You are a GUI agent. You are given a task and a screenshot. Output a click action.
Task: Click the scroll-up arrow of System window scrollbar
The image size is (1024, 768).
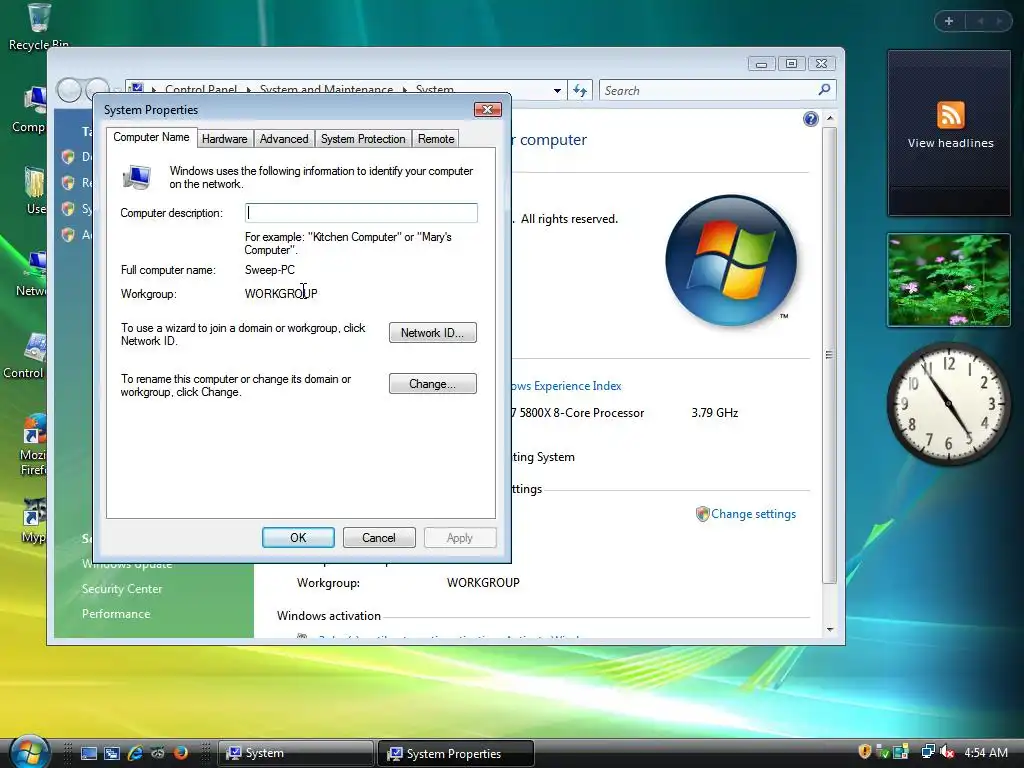pyautogui.click(x=829, y=118)
